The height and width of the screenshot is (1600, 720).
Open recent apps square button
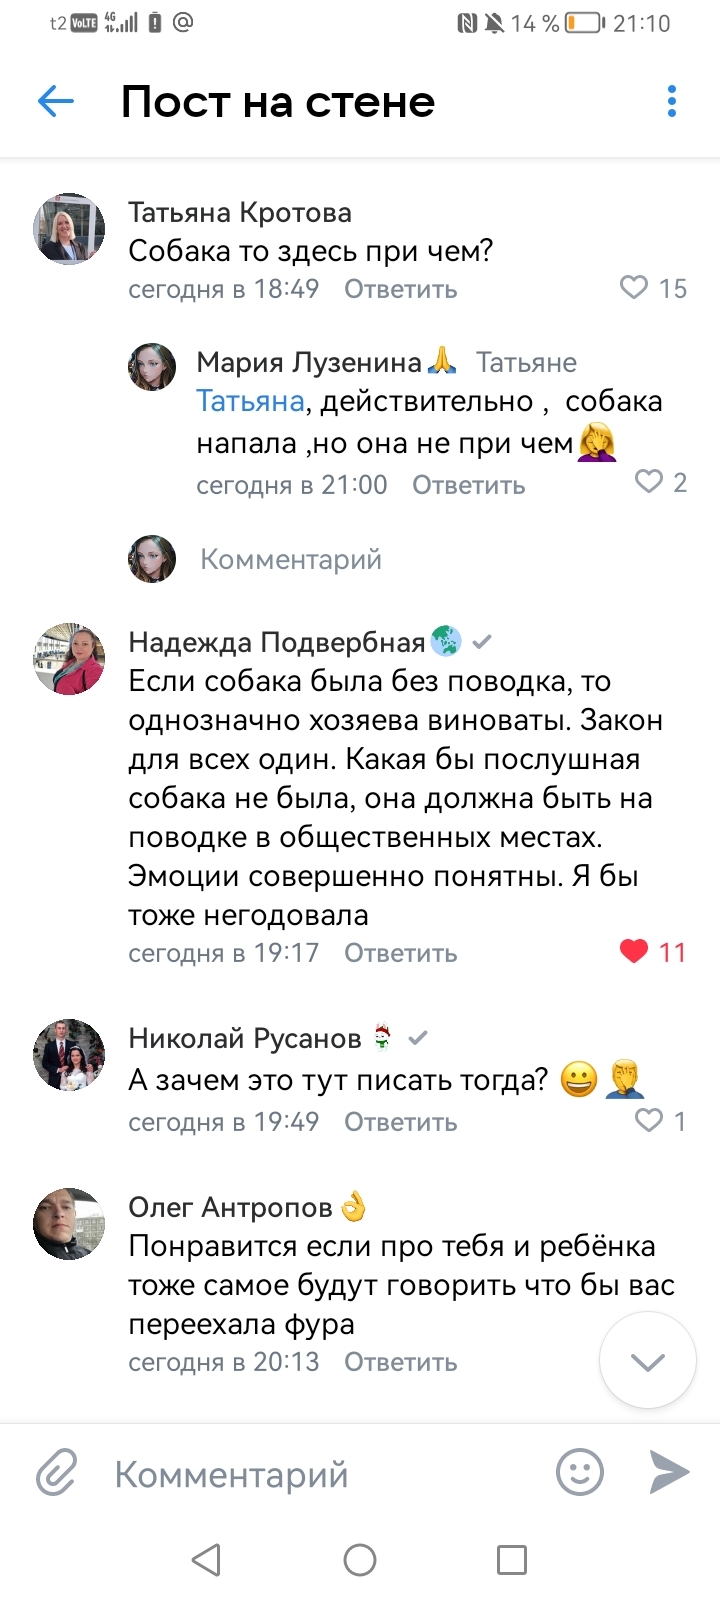tap(512, 1559)
